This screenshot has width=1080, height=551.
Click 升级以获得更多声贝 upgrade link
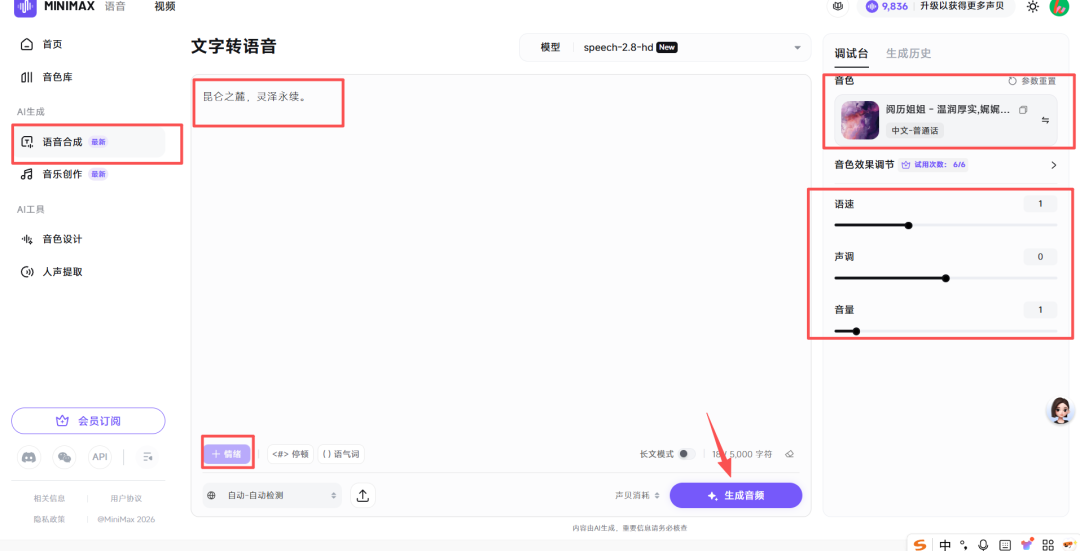(x=962, y=6)
